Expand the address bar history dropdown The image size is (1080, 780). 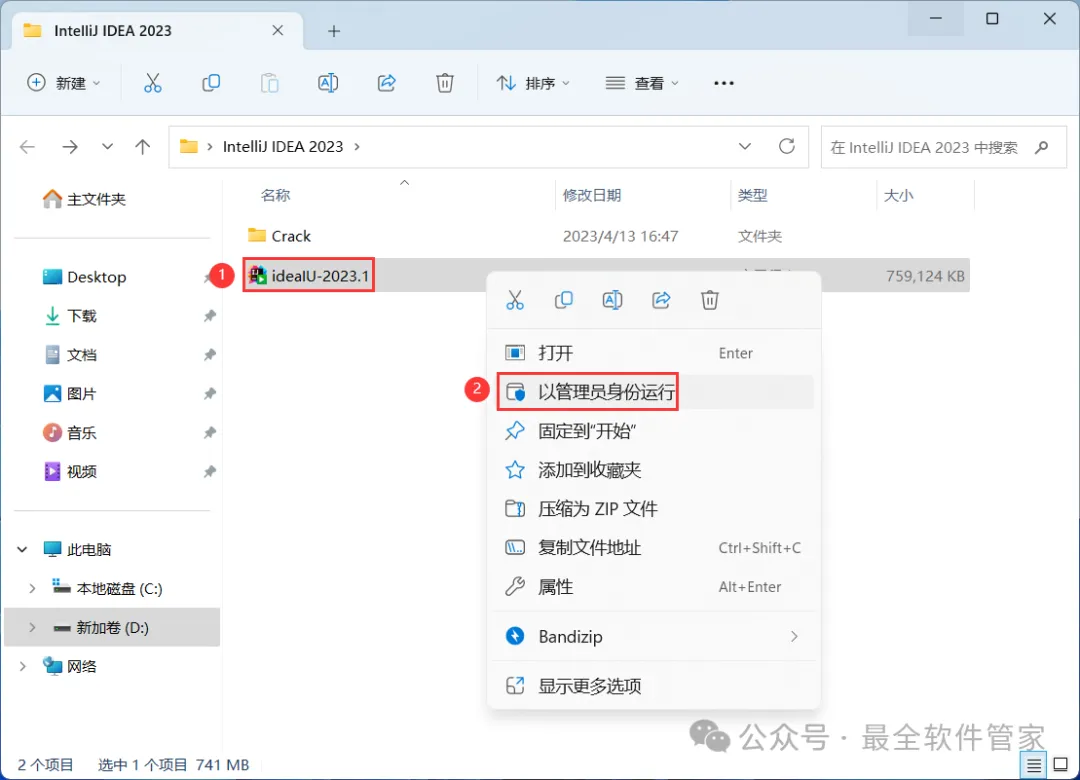(745, 147)
